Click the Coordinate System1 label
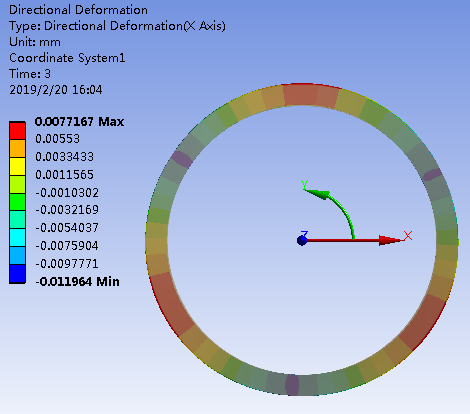 (x=67, y=58)
